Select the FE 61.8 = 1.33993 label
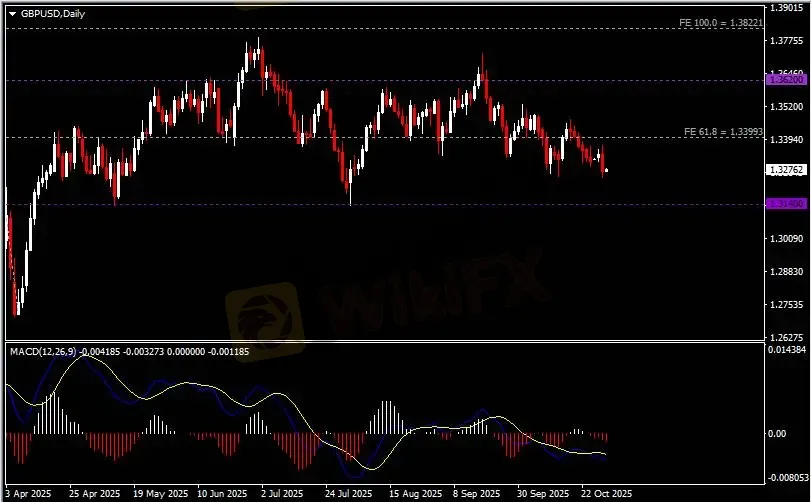 pos(723,132)
